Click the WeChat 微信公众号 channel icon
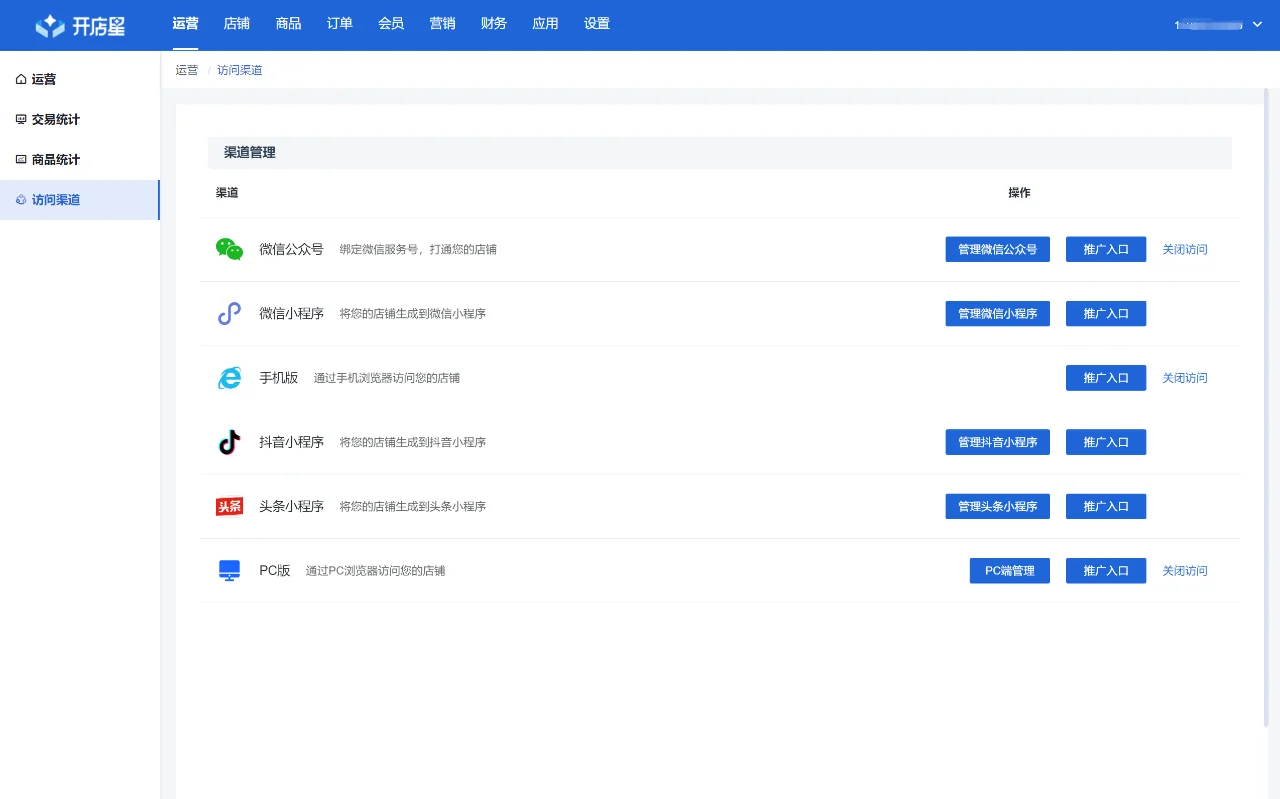 click(x=229, y=249)
